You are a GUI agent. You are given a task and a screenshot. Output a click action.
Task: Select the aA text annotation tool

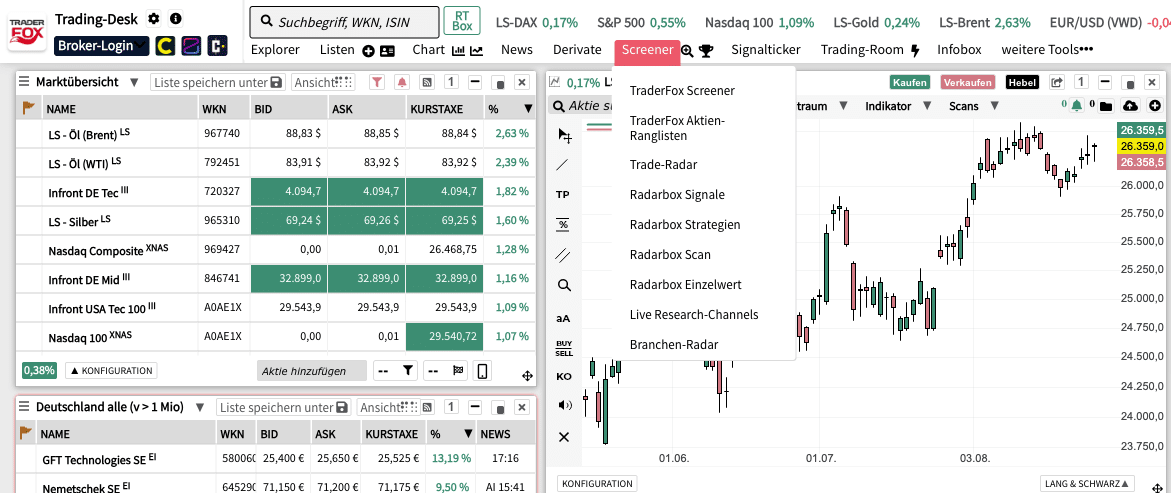click(x=563, y=318)
